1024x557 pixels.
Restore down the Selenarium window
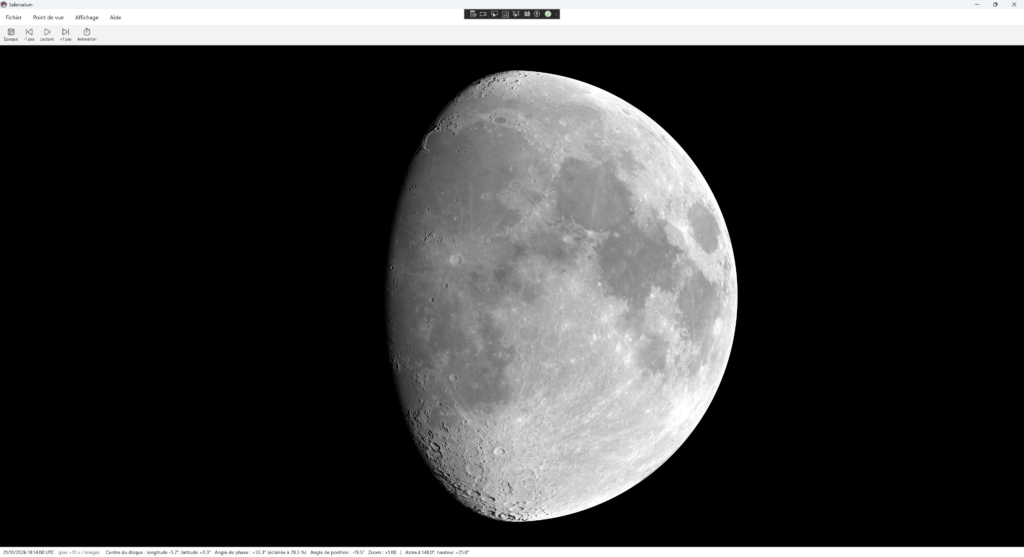(x=995, y=5)
